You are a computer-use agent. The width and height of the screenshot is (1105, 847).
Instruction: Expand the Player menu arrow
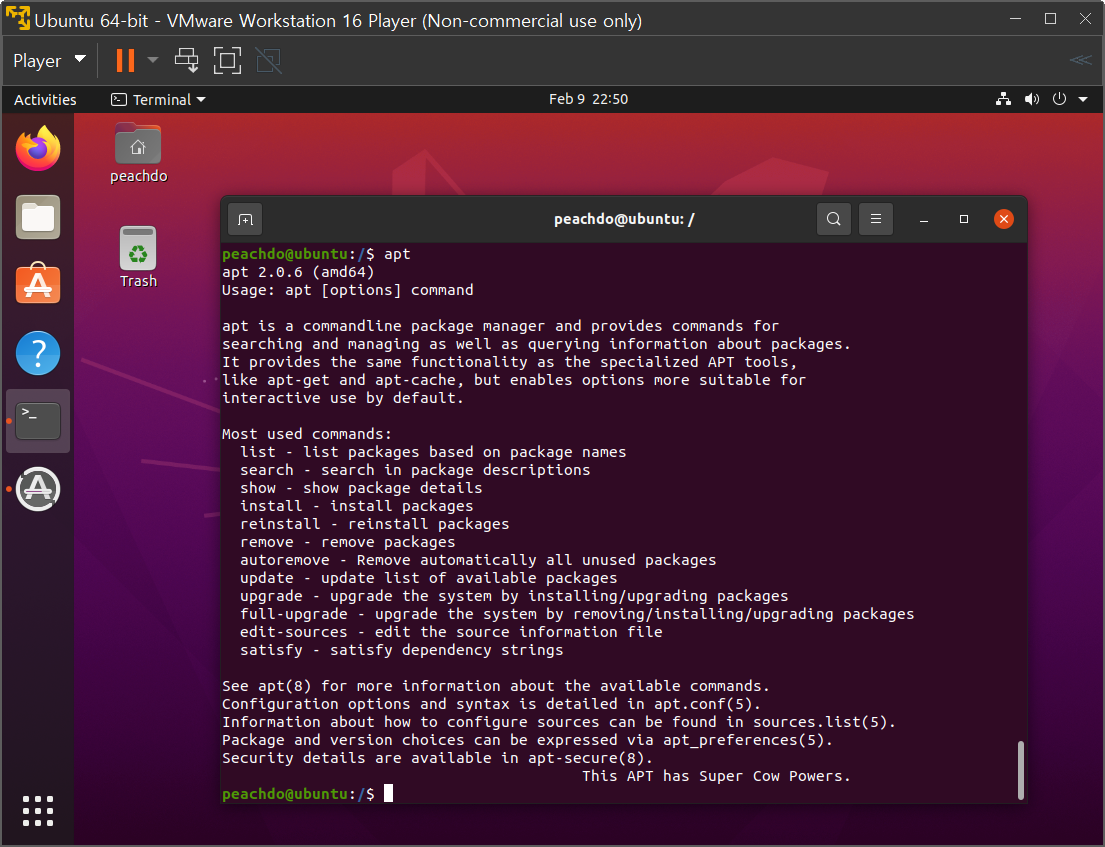(x=80, y=59)
